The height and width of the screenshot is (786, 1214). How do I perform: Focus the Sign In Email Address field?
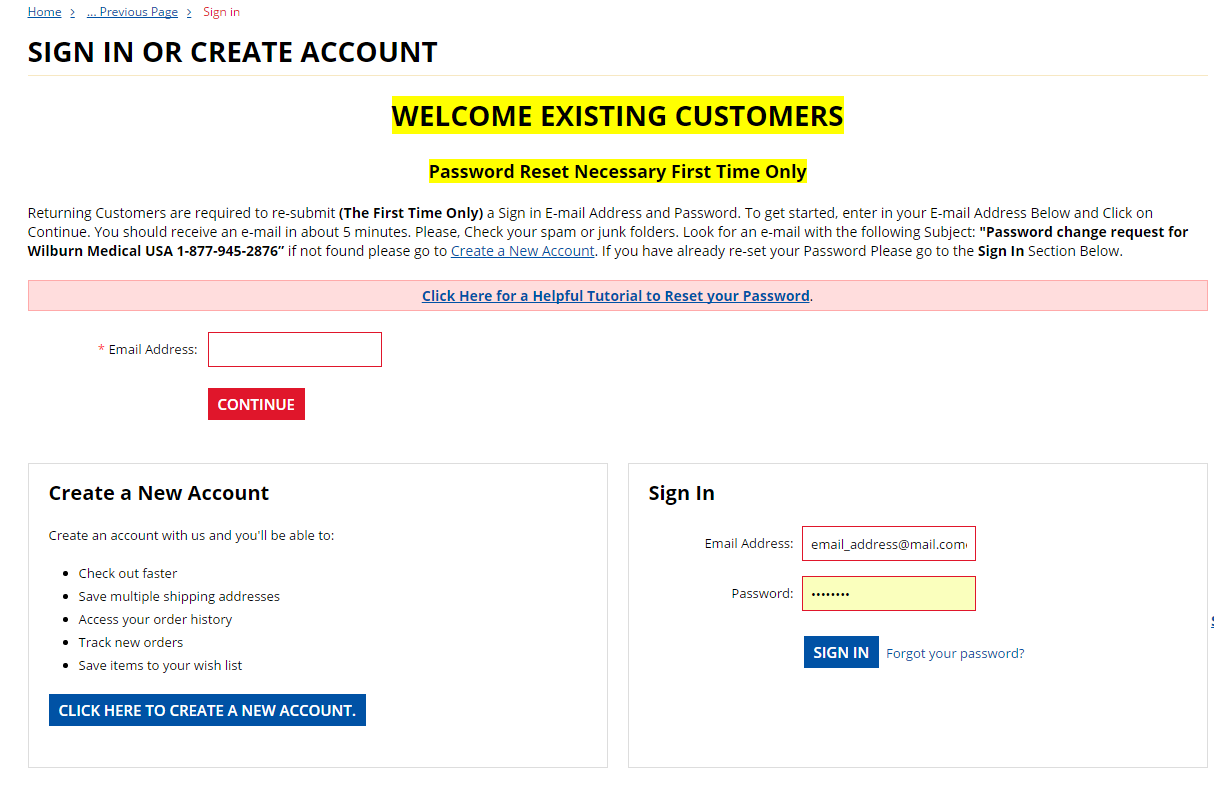click(888, 544)
